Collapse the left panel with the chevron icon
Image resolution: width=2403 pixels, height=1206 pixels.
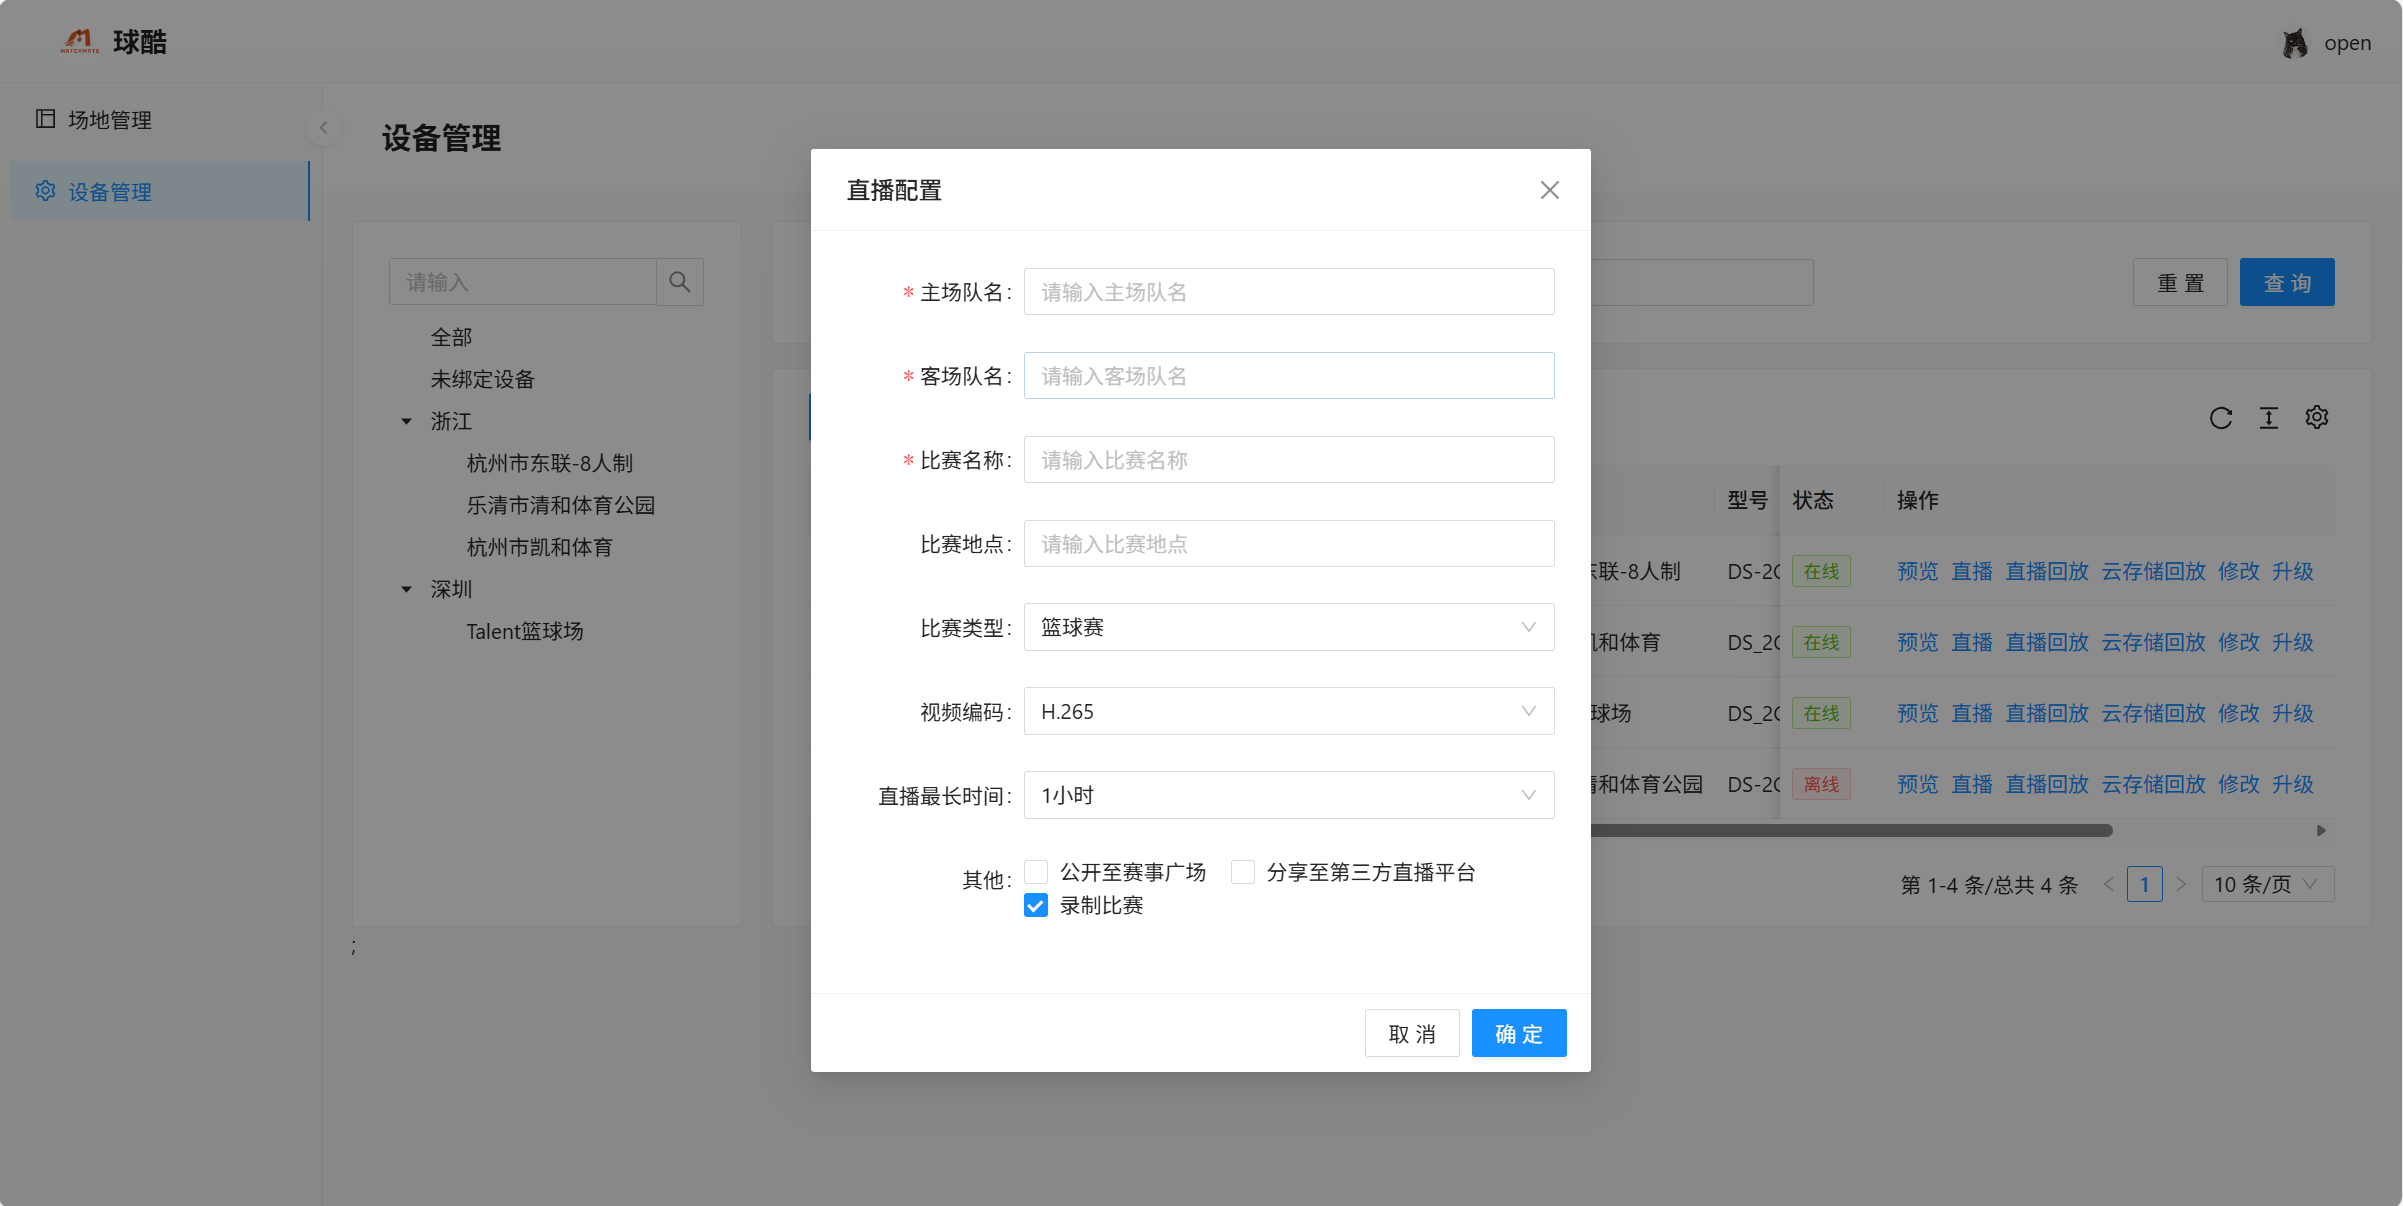[x=323, y=127]
